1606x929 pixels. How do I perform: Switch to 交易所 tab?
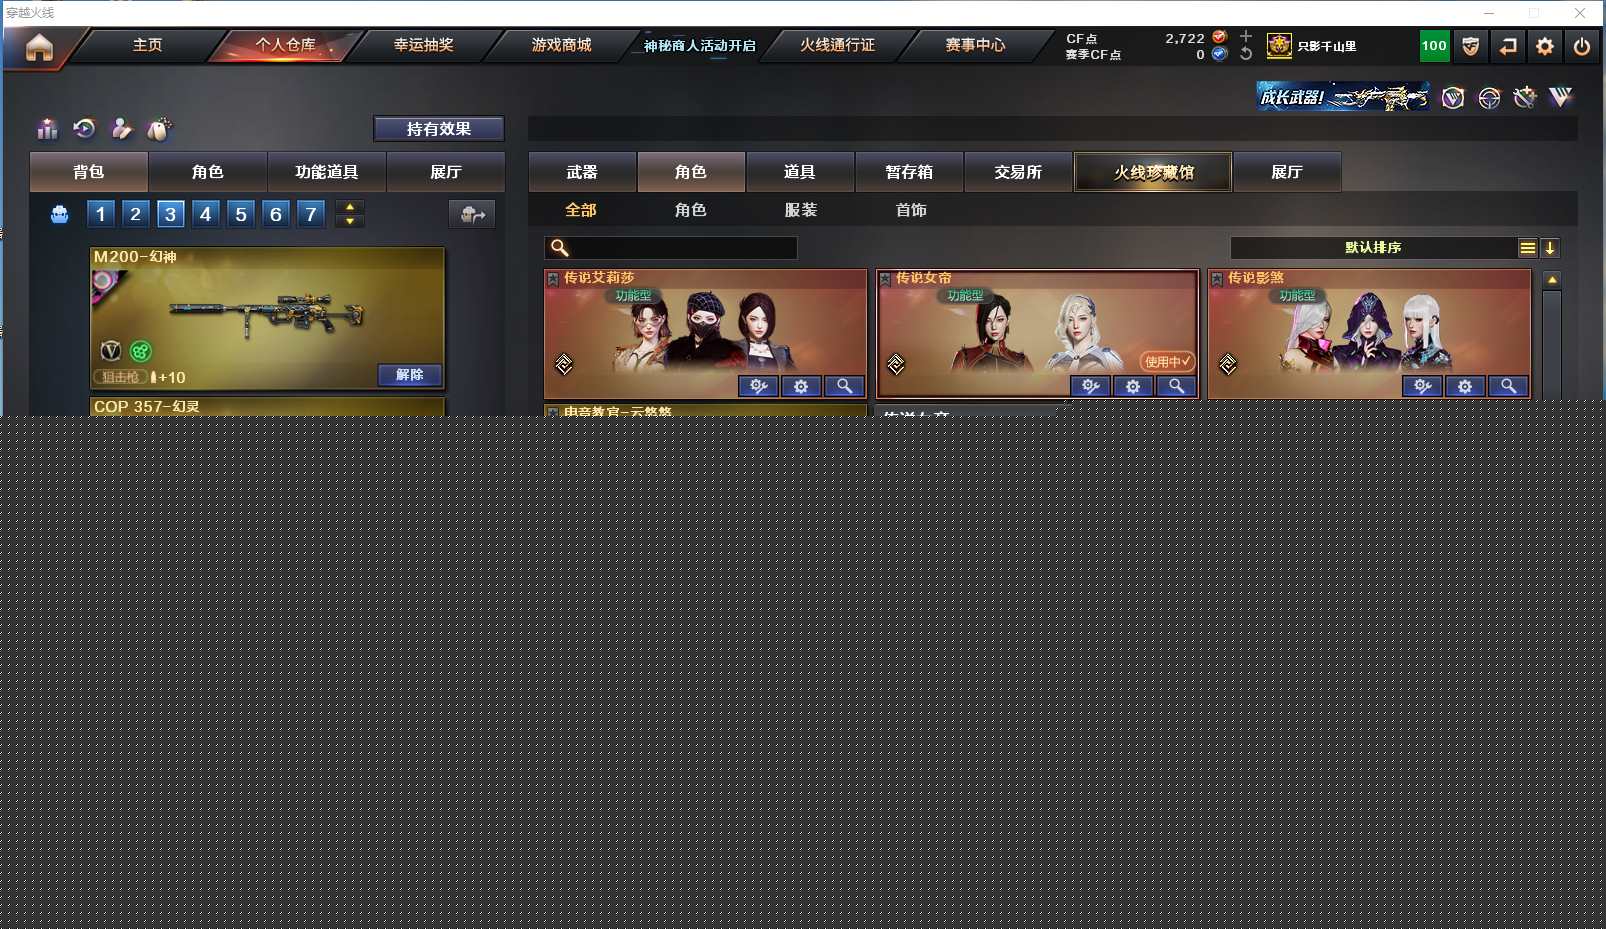click(1018, 172)
